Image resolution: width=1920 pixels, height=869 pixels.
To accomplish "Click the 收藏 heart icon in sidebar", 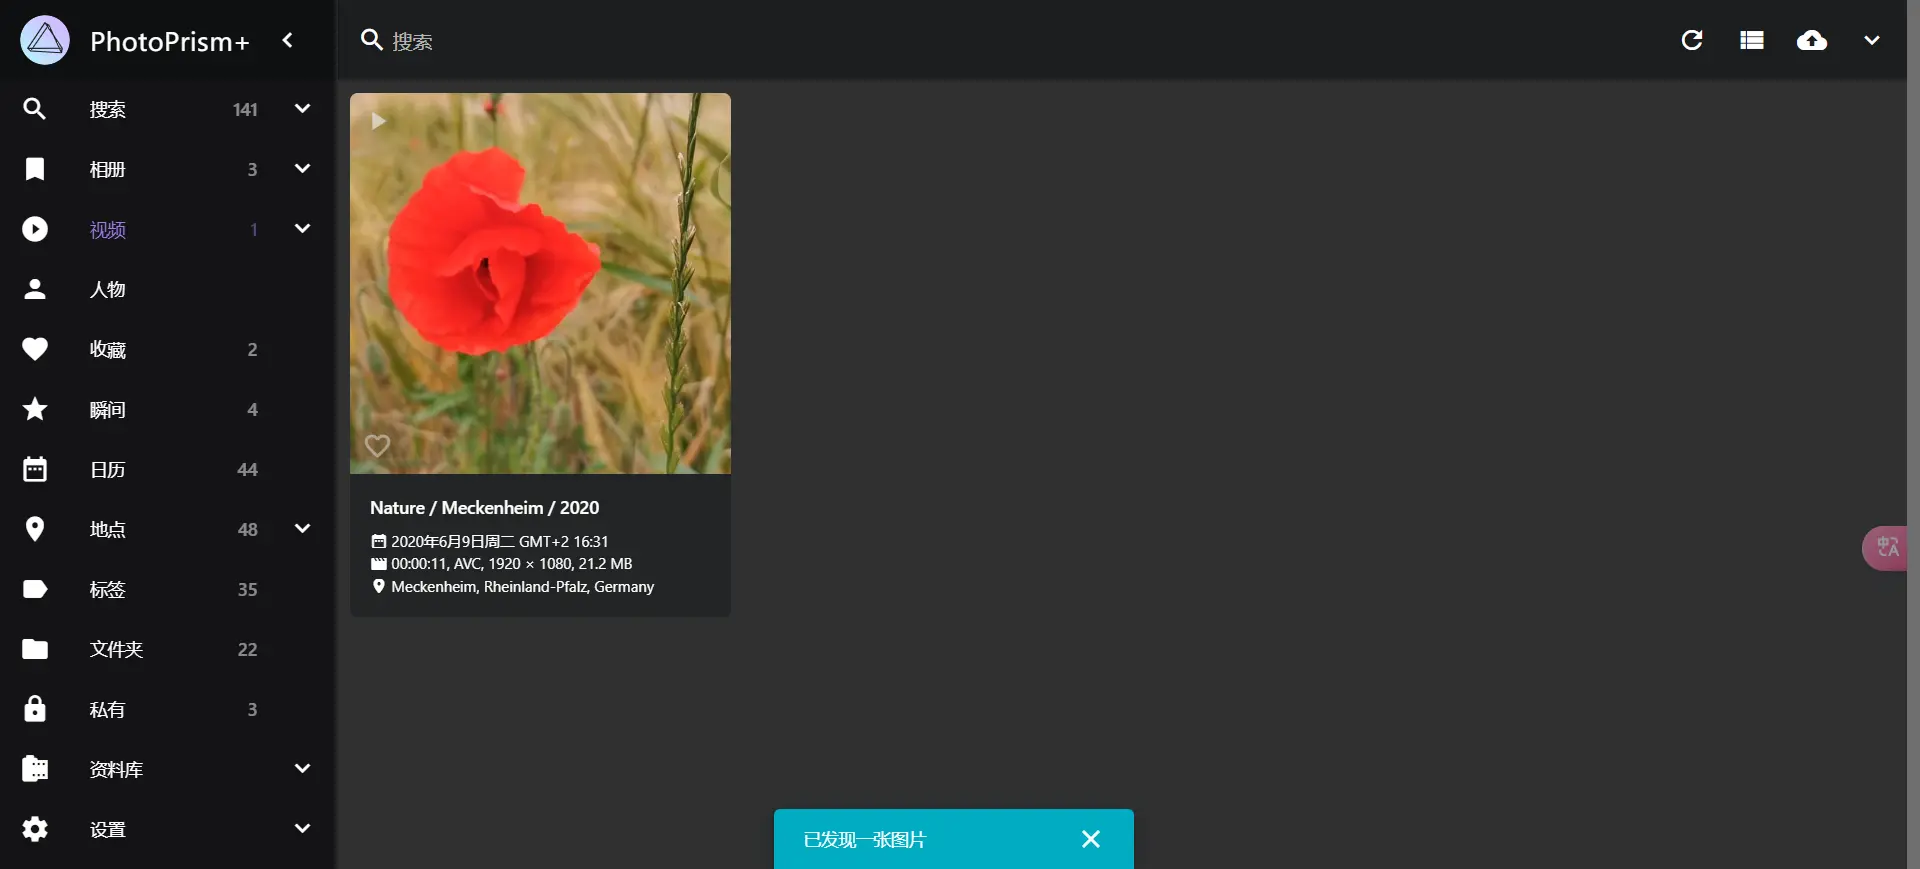I will point(35,349).
